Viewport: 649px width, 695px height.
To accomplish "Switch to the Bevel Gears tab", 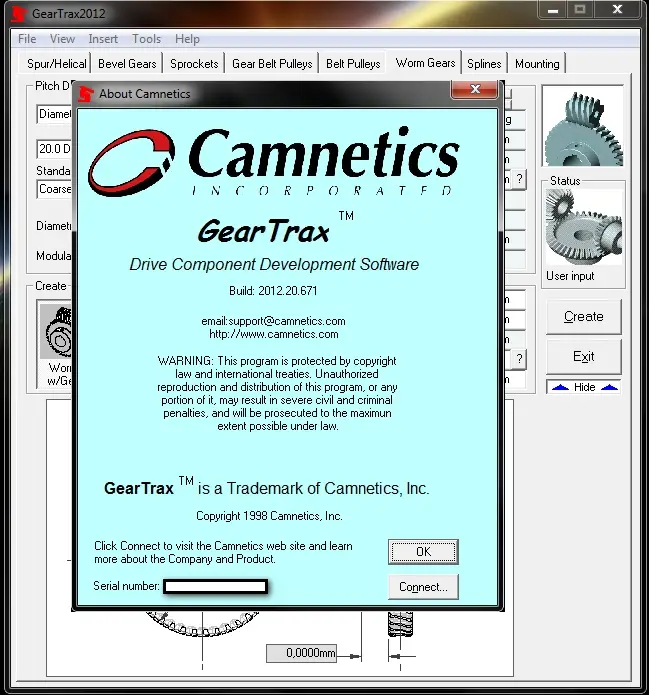I will (x=127, y=64).
